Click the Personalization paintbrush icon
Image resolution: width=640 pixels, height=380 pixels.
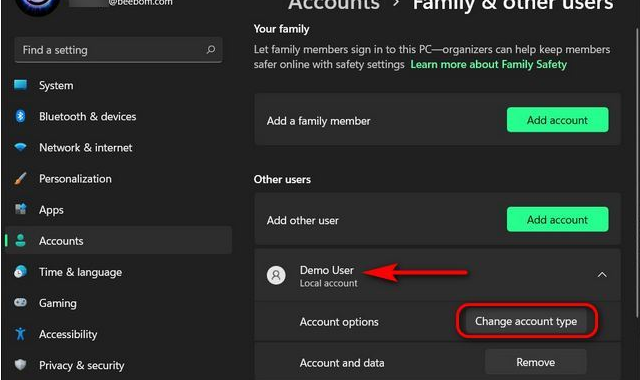[x=20, y=178]
